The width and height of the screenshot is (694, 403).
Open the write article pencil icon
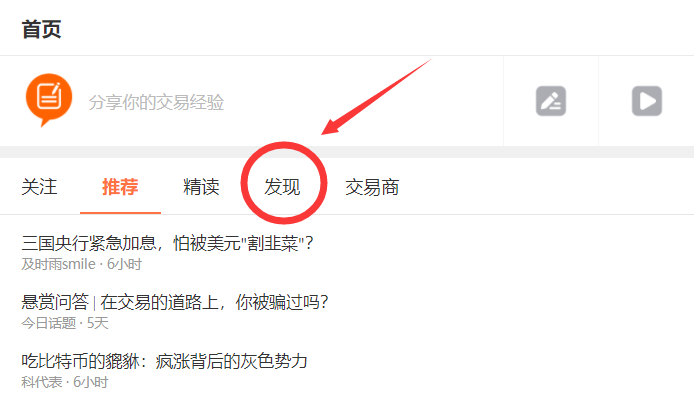551,101
